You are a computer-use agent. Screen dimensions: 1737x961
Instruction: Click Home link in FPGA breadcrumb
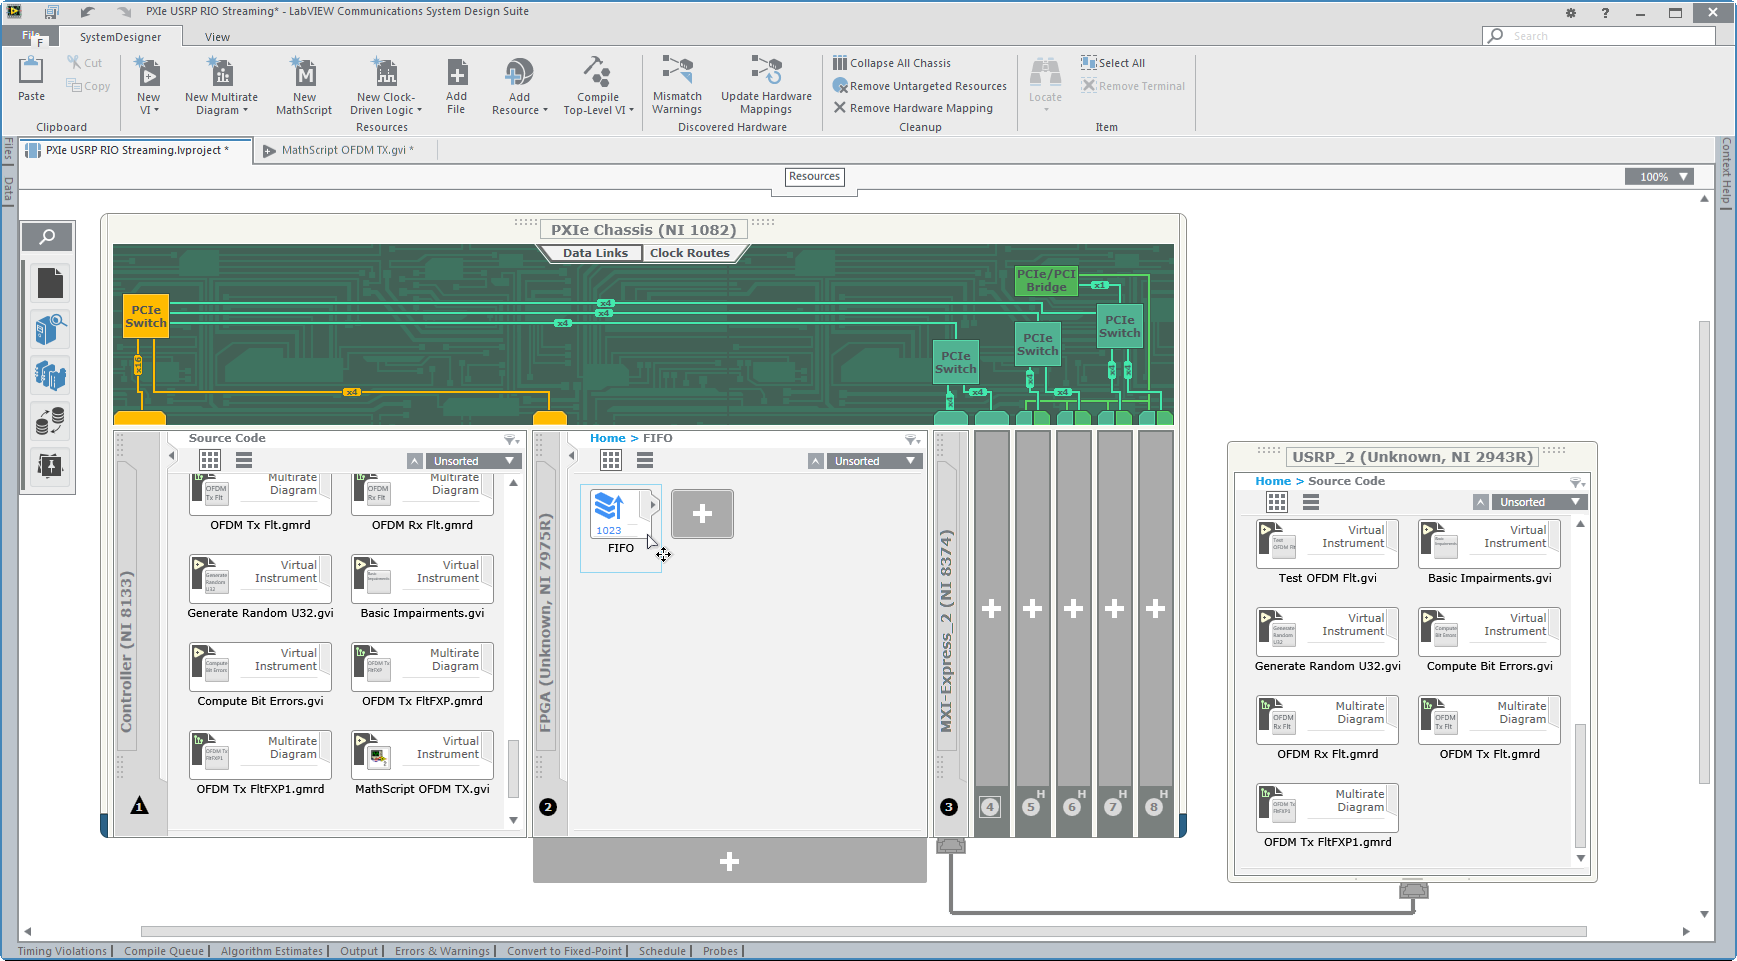coord(607,438)
